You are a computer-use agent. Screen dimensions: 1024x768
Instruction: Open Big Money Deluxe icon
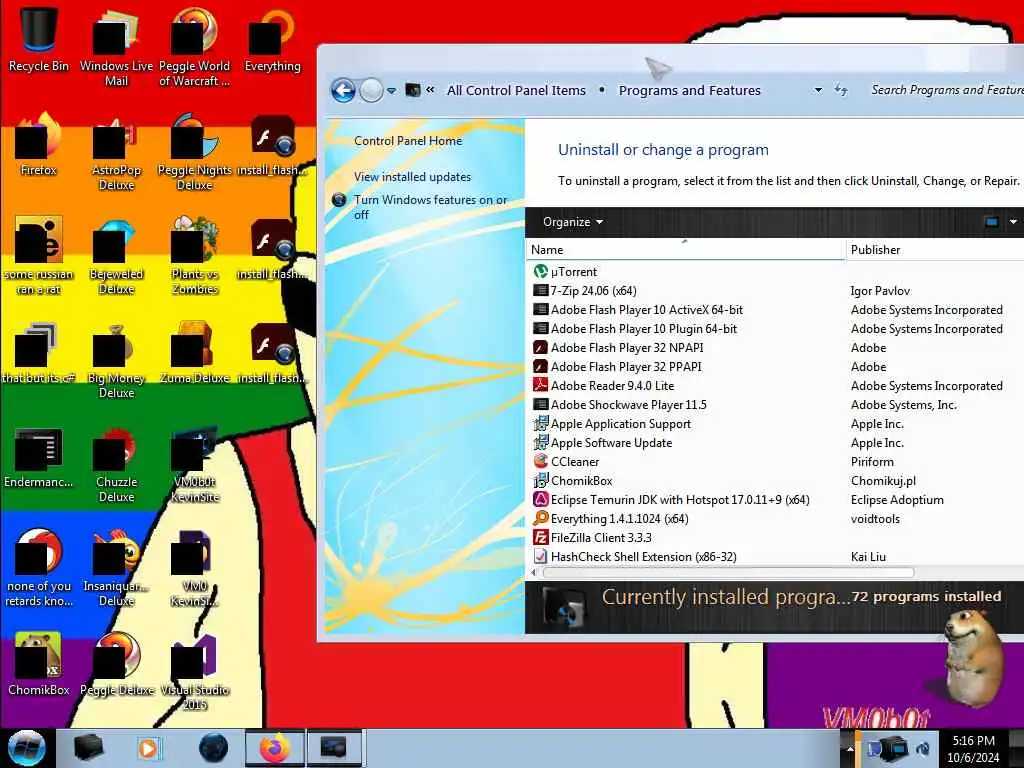pyautogui.click(x=116, y=360)
